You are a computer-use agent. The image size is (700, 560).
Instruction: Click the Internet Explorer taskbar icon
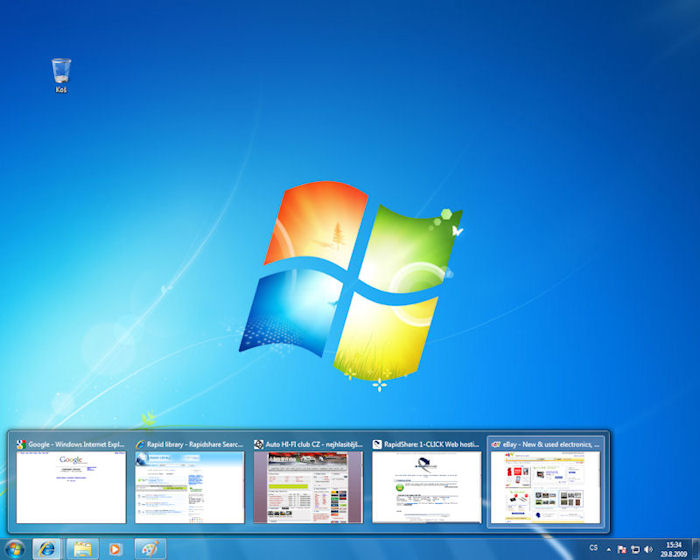48,549
